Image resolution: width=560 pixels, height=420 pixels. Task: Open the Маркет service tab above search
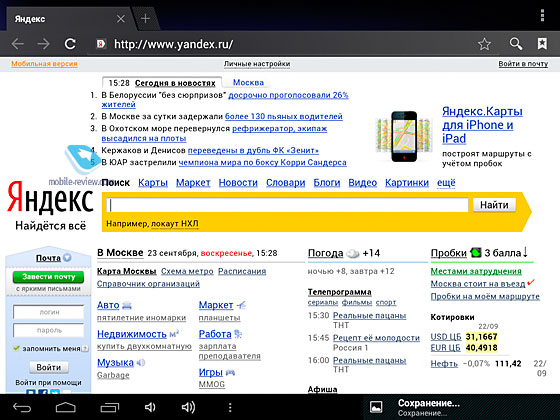point(193,182)
